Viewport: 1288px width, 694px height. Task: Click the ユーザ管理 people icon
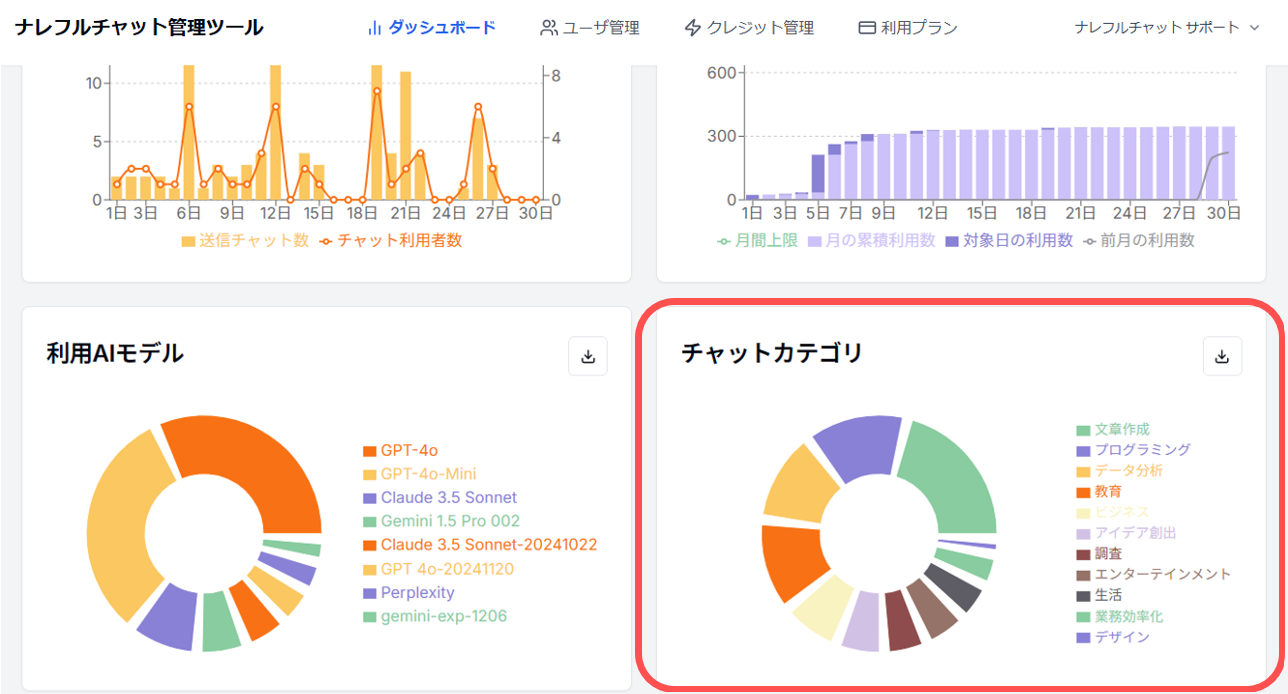pos(549,28)
